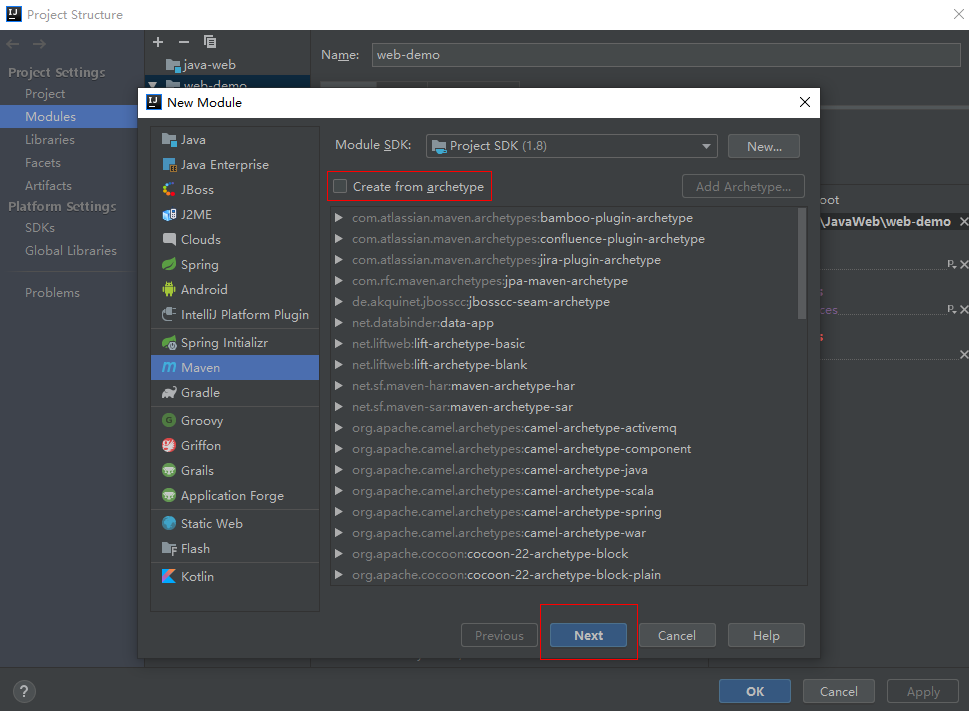Pick the Kotlin module type icon

click(x=169, y=577)
